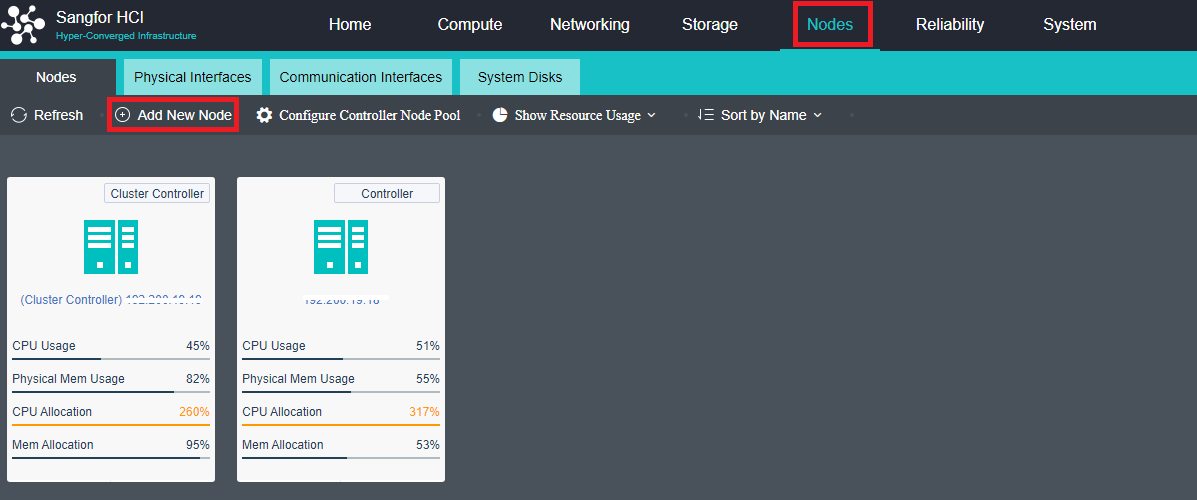This screenshot has width=1197, height=500.
Task: Click the gear icon of Configure Controller Node Pool
Action: [x=264, y=115]
